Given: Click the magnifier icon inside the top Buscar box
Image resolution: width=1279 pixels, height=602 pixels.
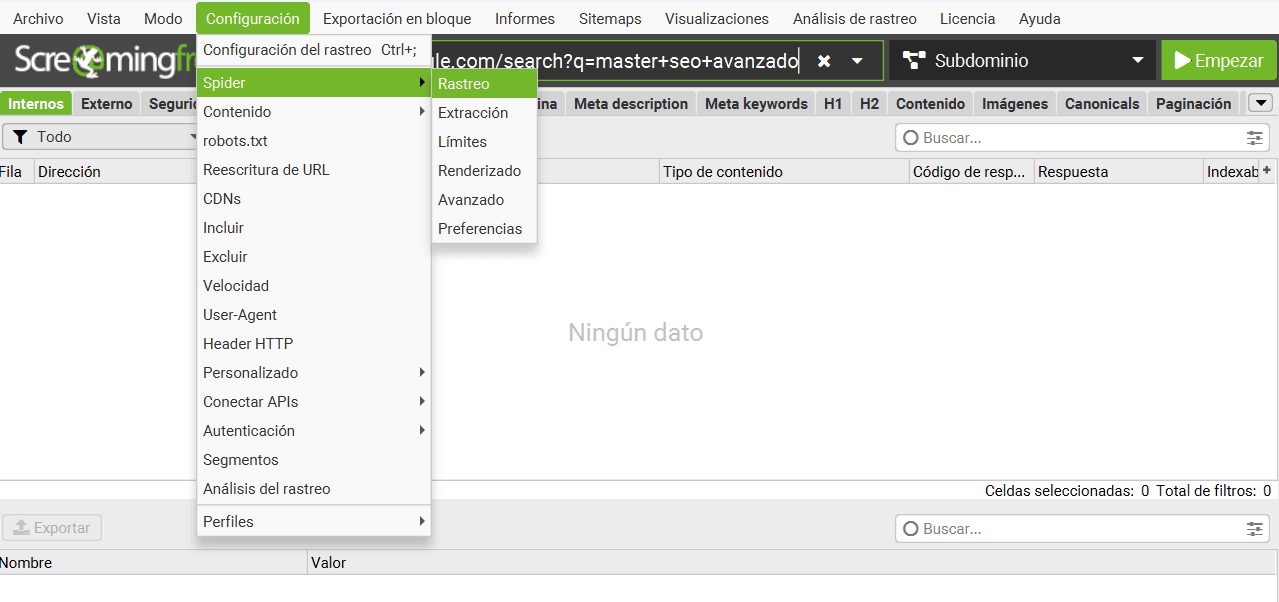Looking at the screenshot, I should pyautogui.click(x=909, y=137).
